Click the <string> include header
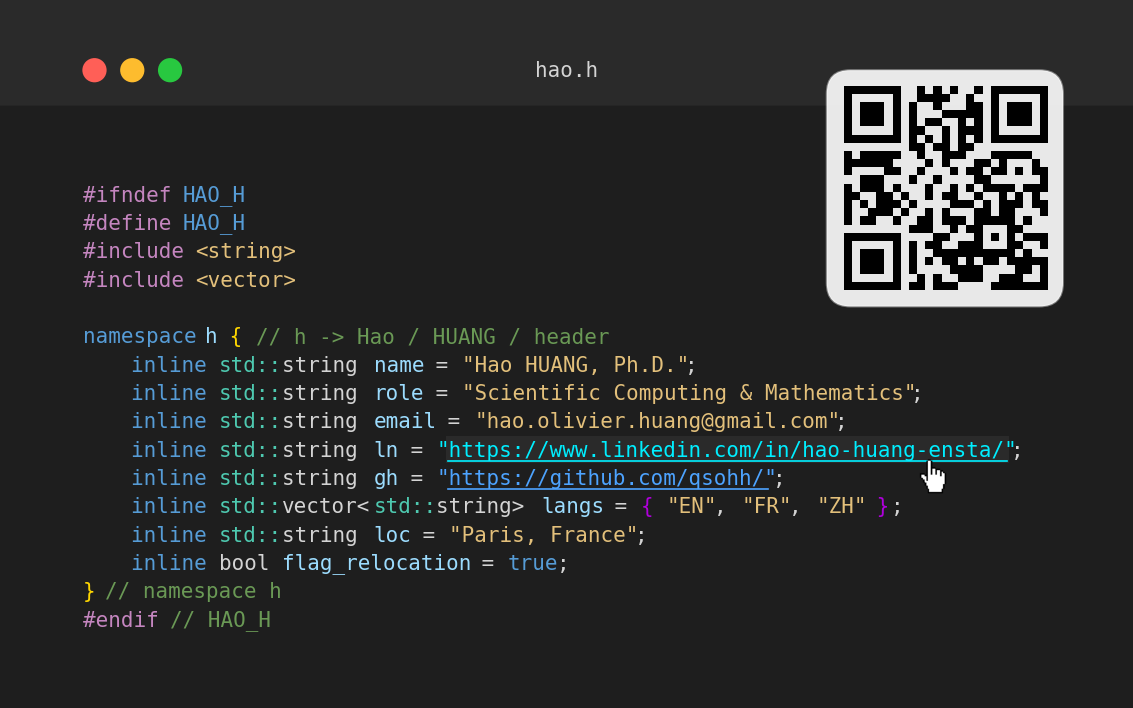The width and height of the screenshot is (1133, 708). pyautogui.click(x=245, y=251)
